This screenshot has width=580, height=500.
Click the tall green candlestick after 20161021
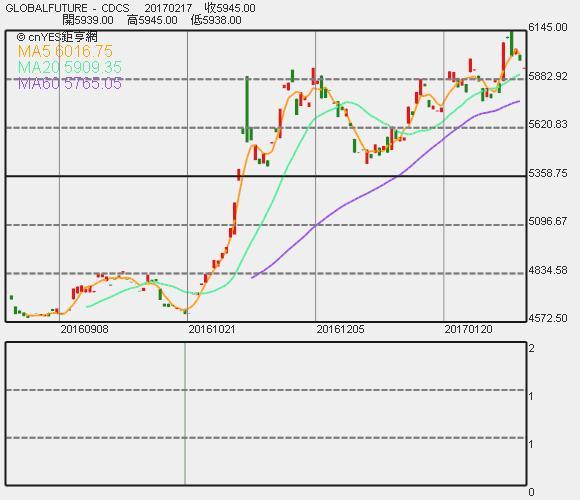247,109
